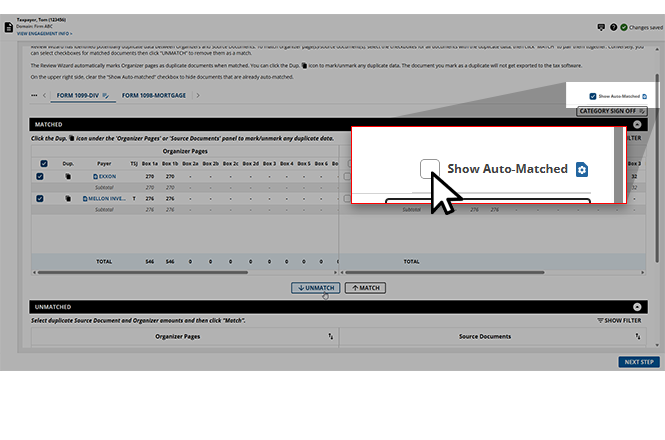Click the T value in MELLON's TSJ column

134,198
